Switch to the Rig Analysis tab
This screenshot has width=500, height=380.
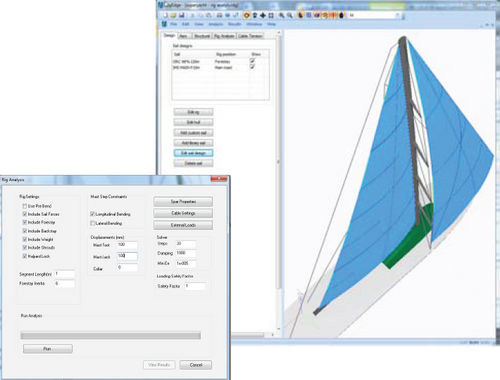coord(224,36)
